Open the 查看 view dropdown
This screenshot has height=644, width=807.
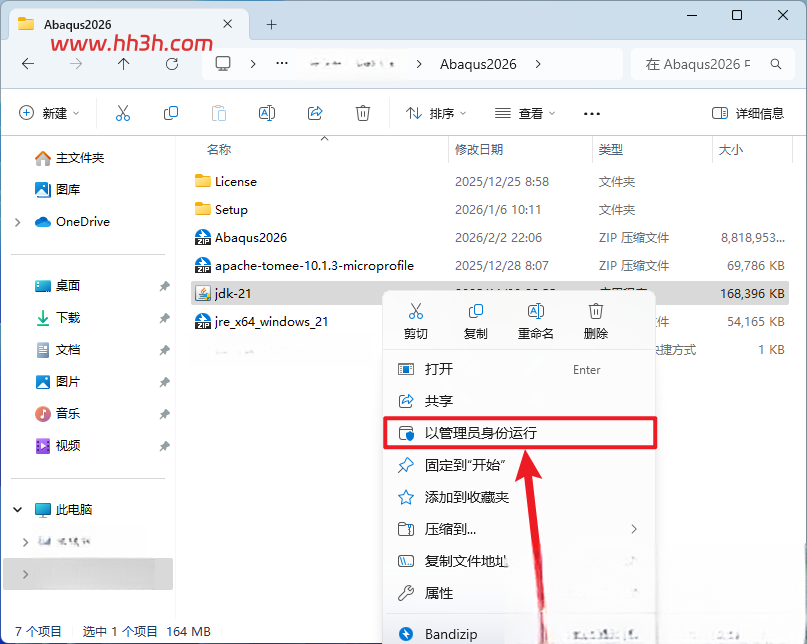524,113
